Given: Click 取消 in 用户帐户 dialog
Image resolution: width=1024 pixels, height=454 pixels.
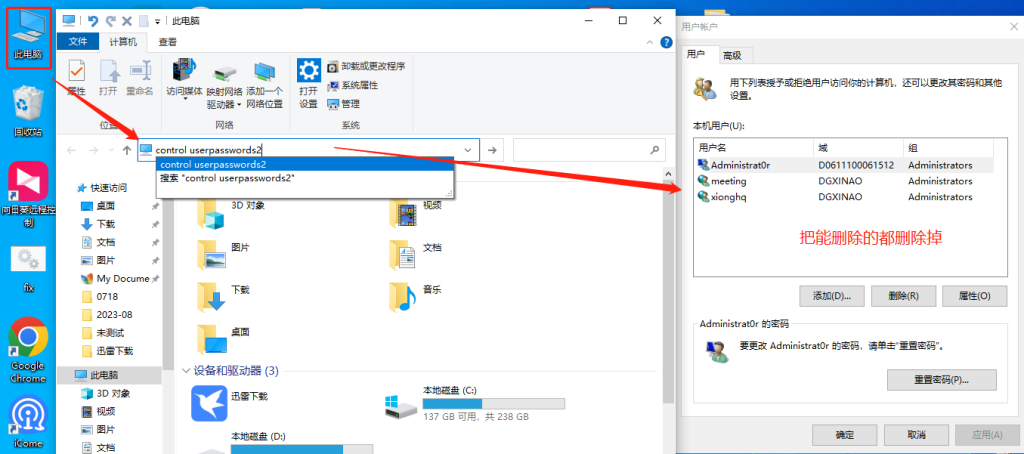Looking at the screenshot, I should (x=916, y=434).
